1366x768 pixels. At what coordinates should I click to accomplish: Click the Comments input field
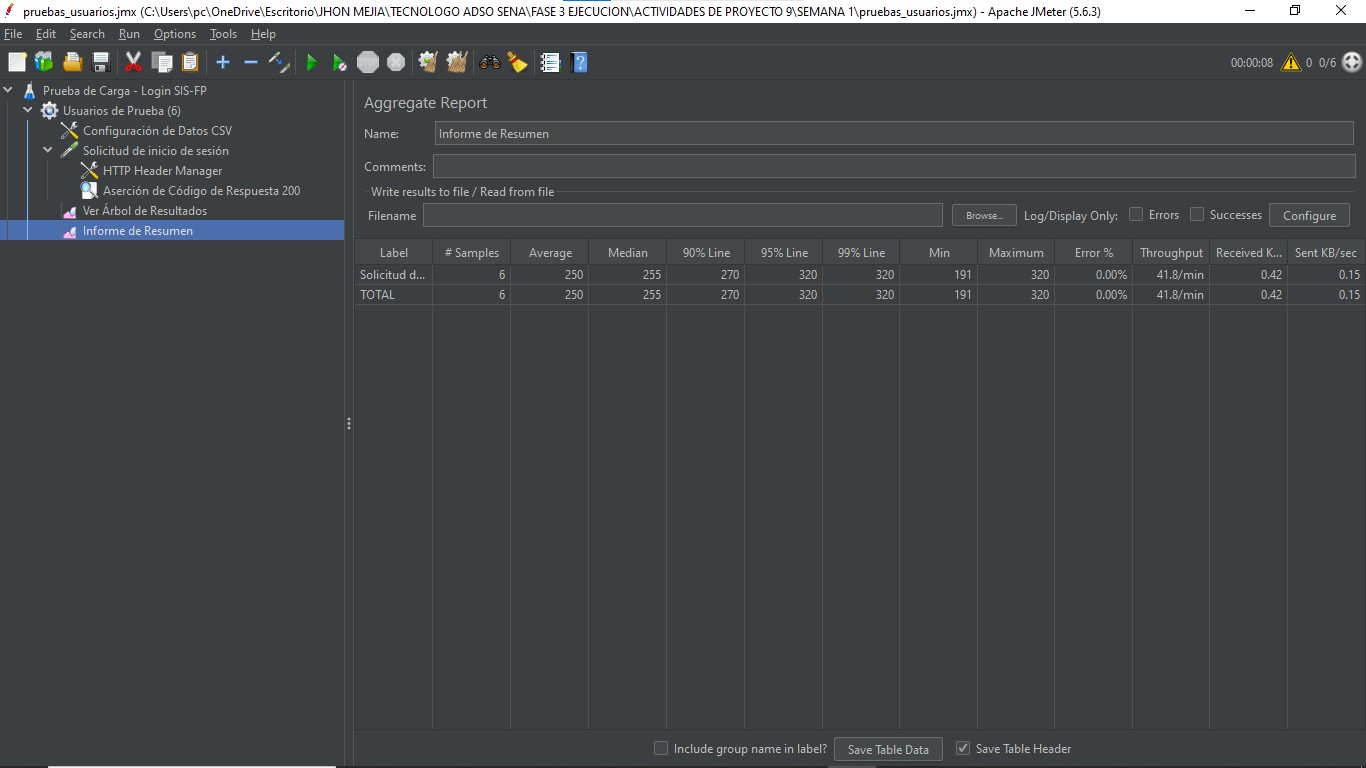pyautogui.click(x=894, y=166)
